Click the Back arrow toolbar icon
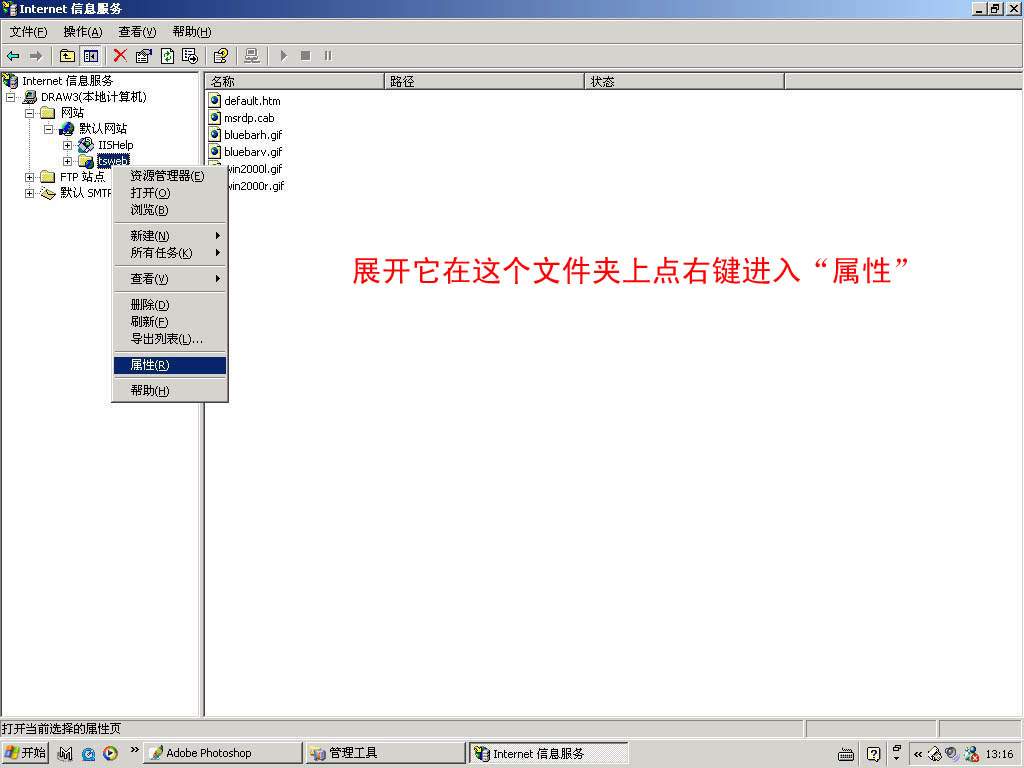This screenshot has width=1024, height=768. click(x=13, y=56)
